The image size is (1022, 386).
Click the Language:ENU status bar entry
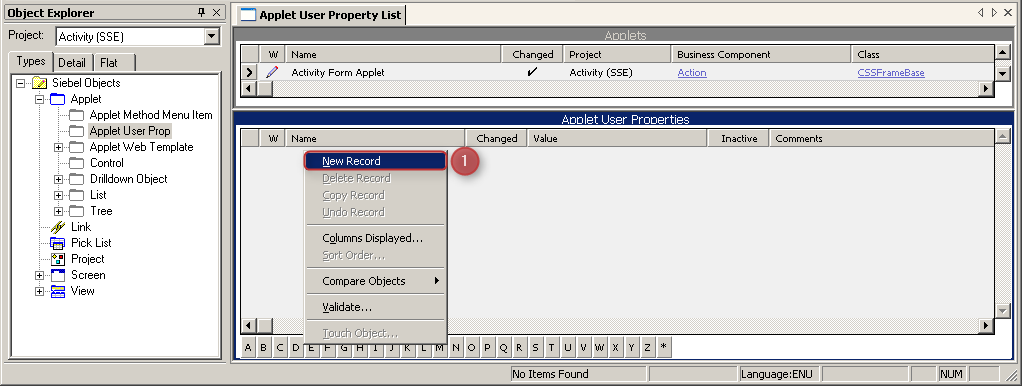(x=778, y=374)
